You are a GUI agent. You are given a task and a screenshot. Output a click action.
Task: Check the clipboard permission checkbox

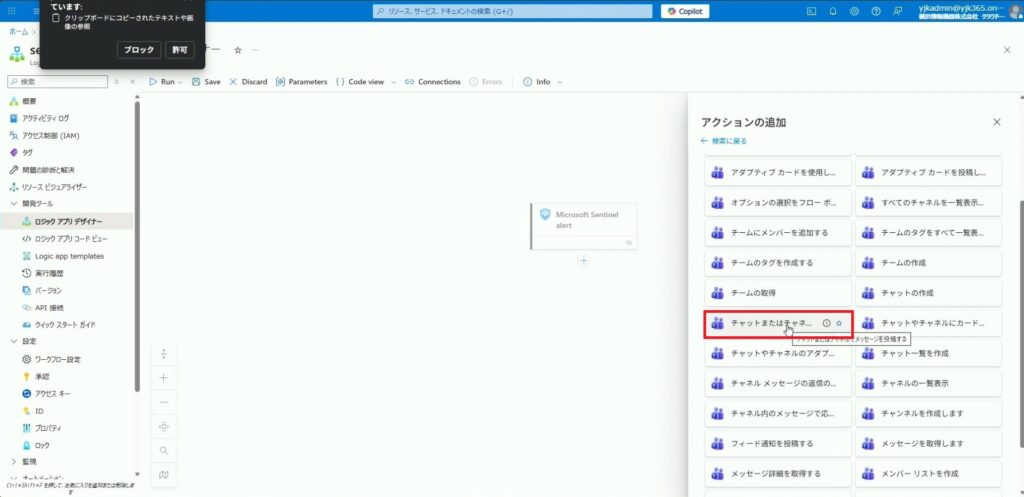click(56, 17)
